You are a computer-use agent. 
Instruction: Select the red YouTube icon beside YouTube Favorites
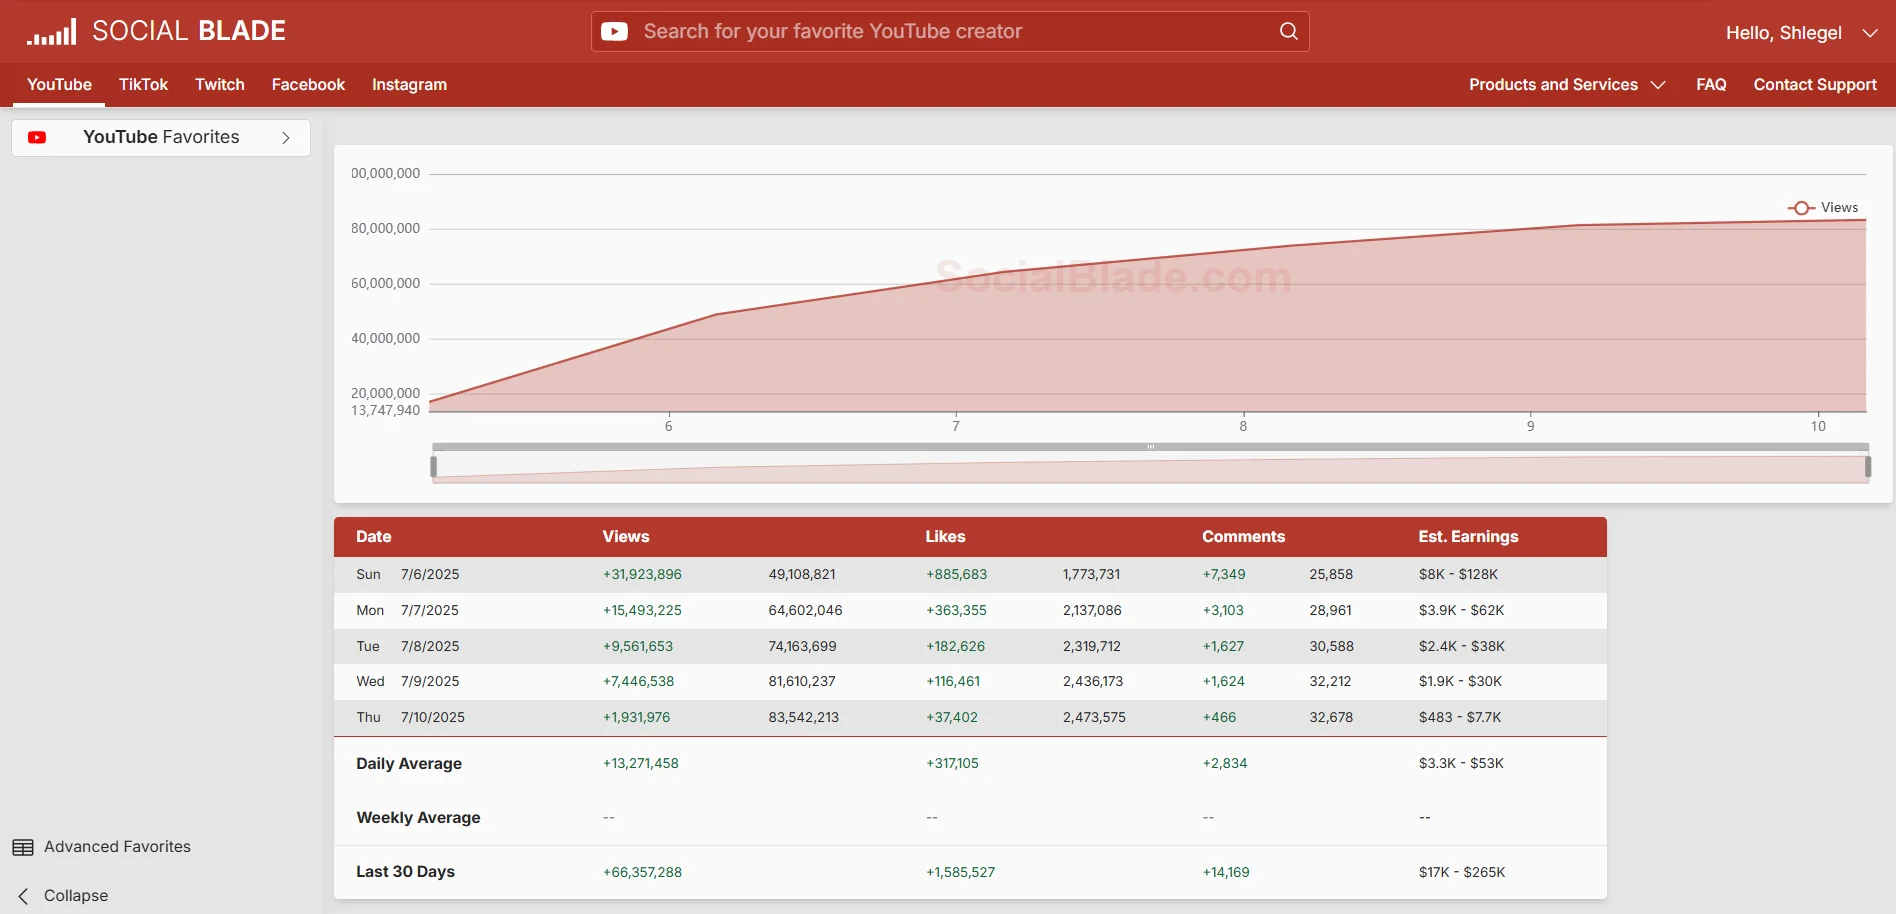pos(37,137)
